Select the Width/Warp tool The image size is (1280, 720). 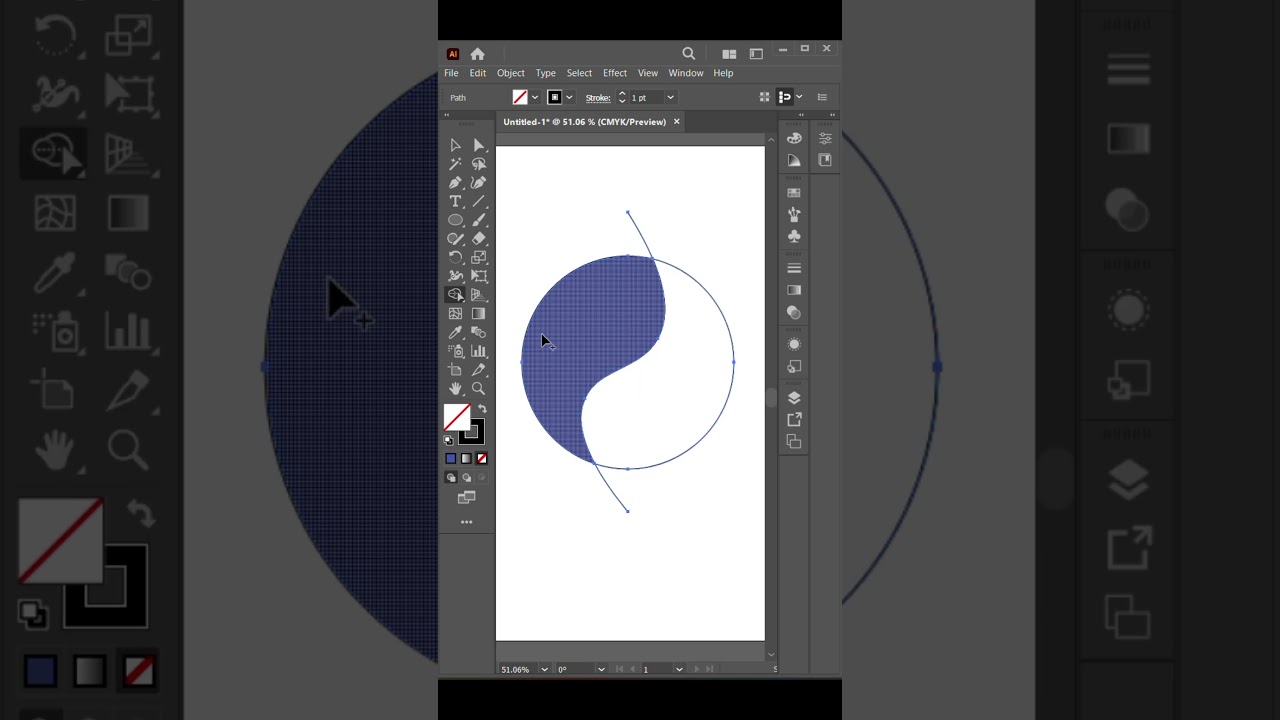pos(455,276)
